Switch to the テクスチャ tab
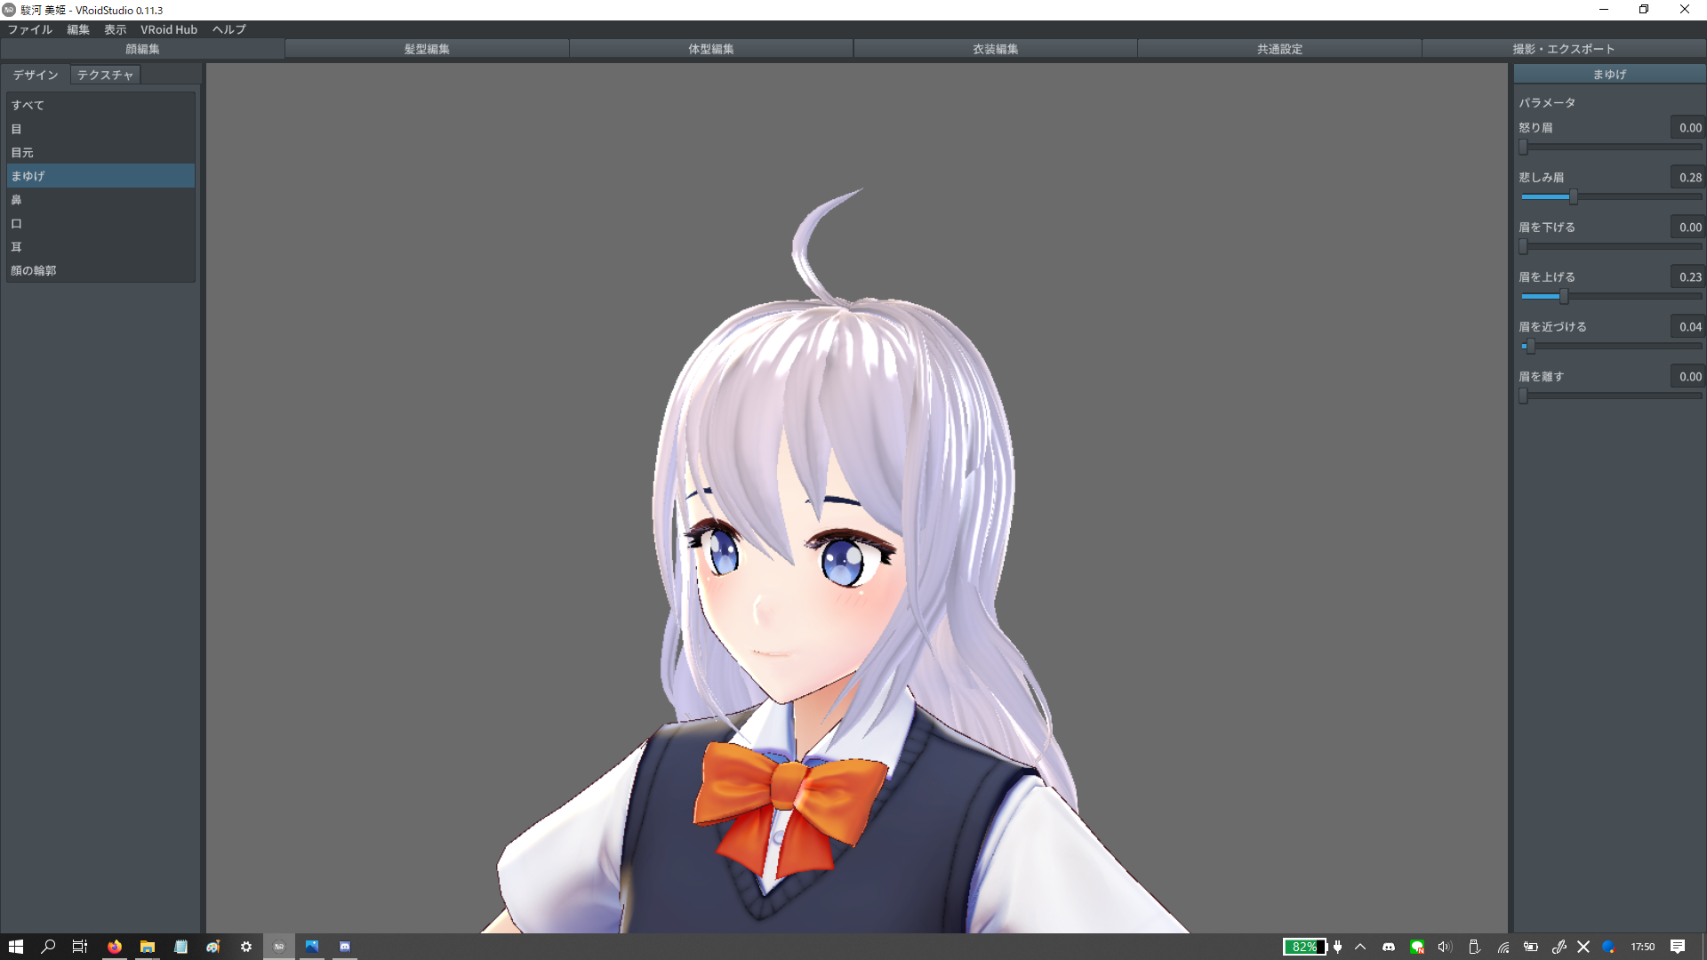Screen dimensions: 1707x960 pos(105,75)
